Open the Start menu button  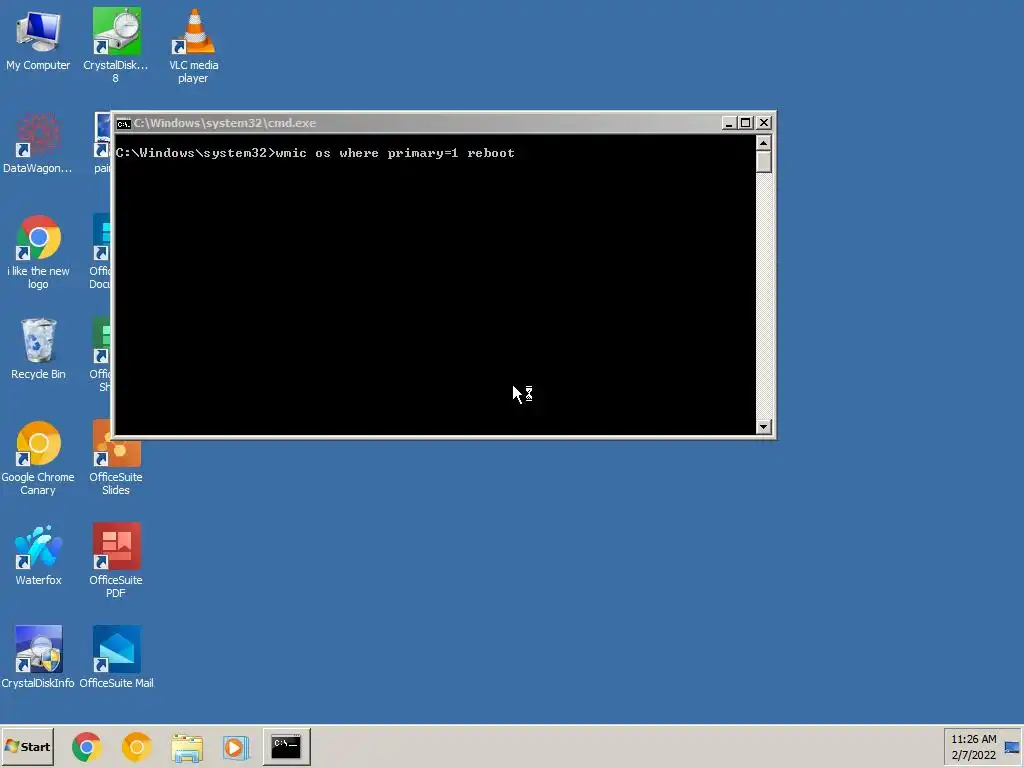(27, 746)
